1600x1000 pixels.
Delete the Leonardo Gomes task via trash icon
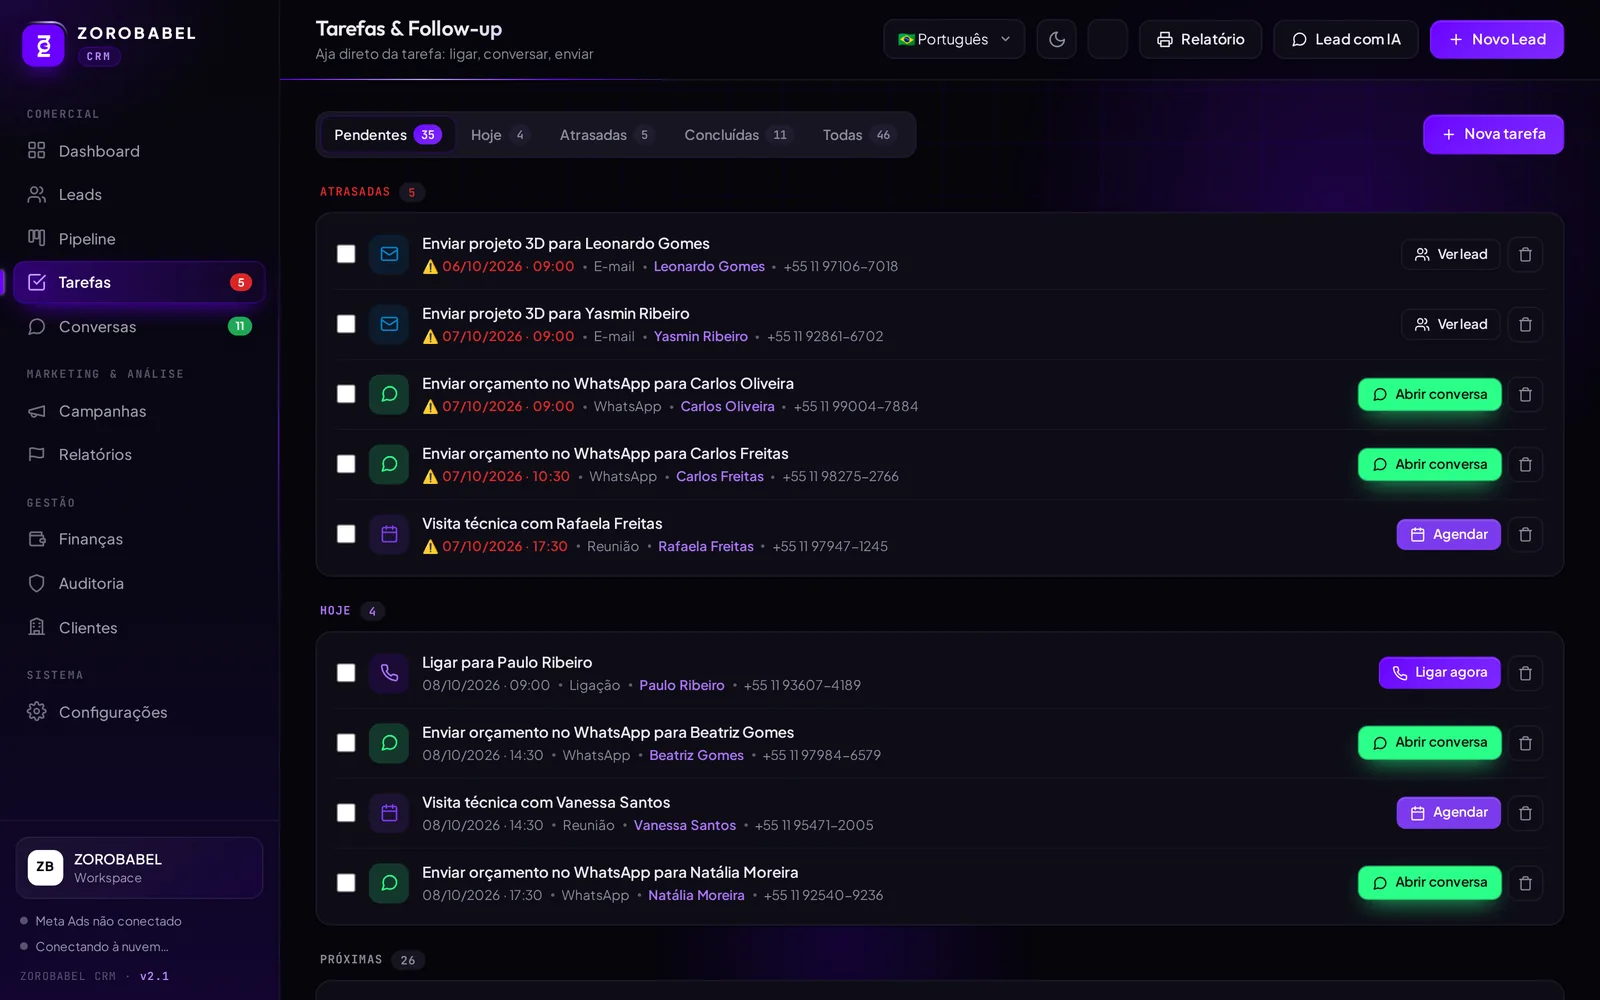(x=1525, y=254)
